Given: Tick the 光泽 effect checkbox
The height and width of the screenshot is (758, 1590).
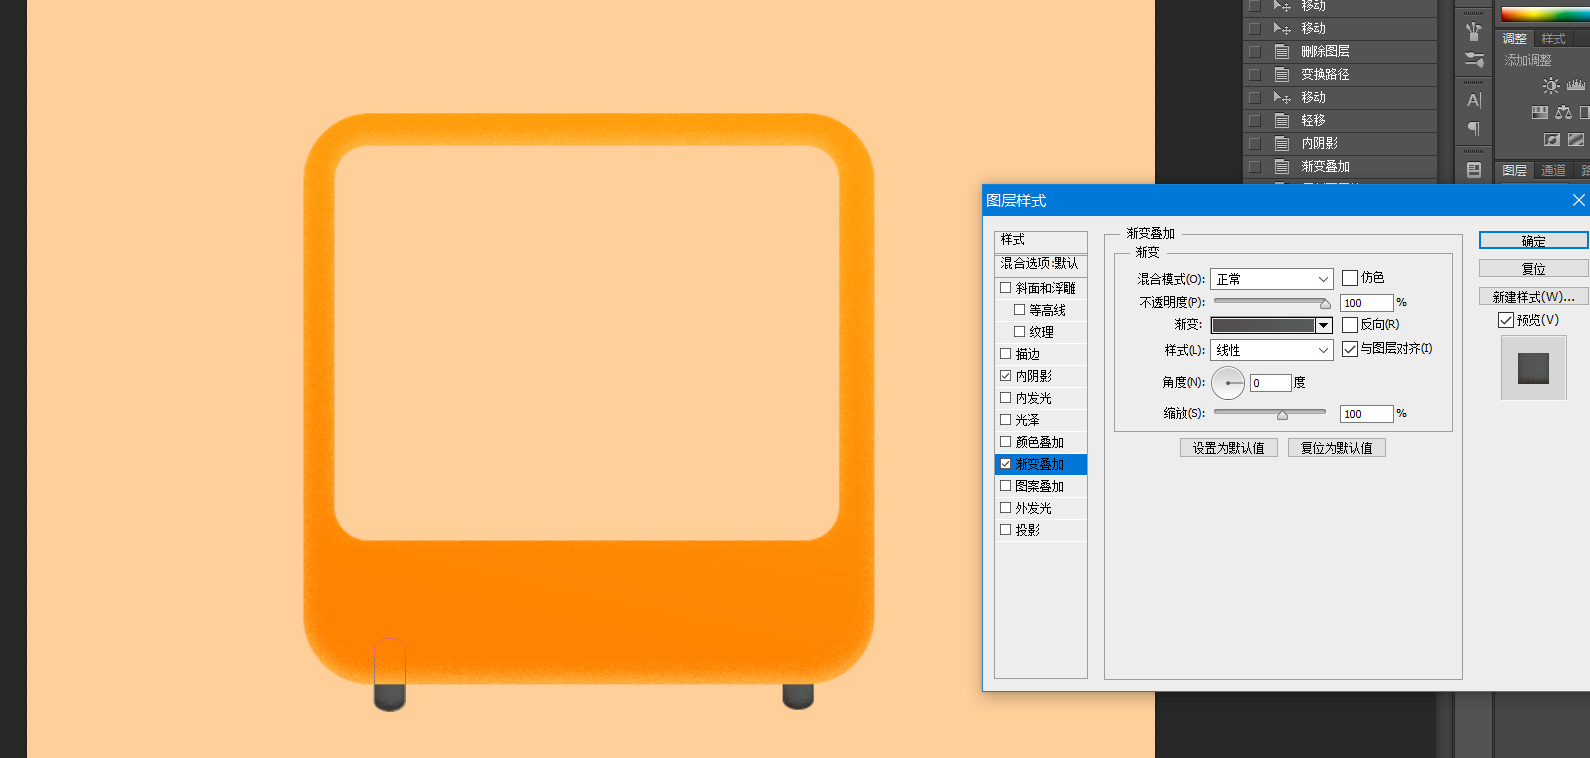Looking at the screenshot, I should 1006,420.
